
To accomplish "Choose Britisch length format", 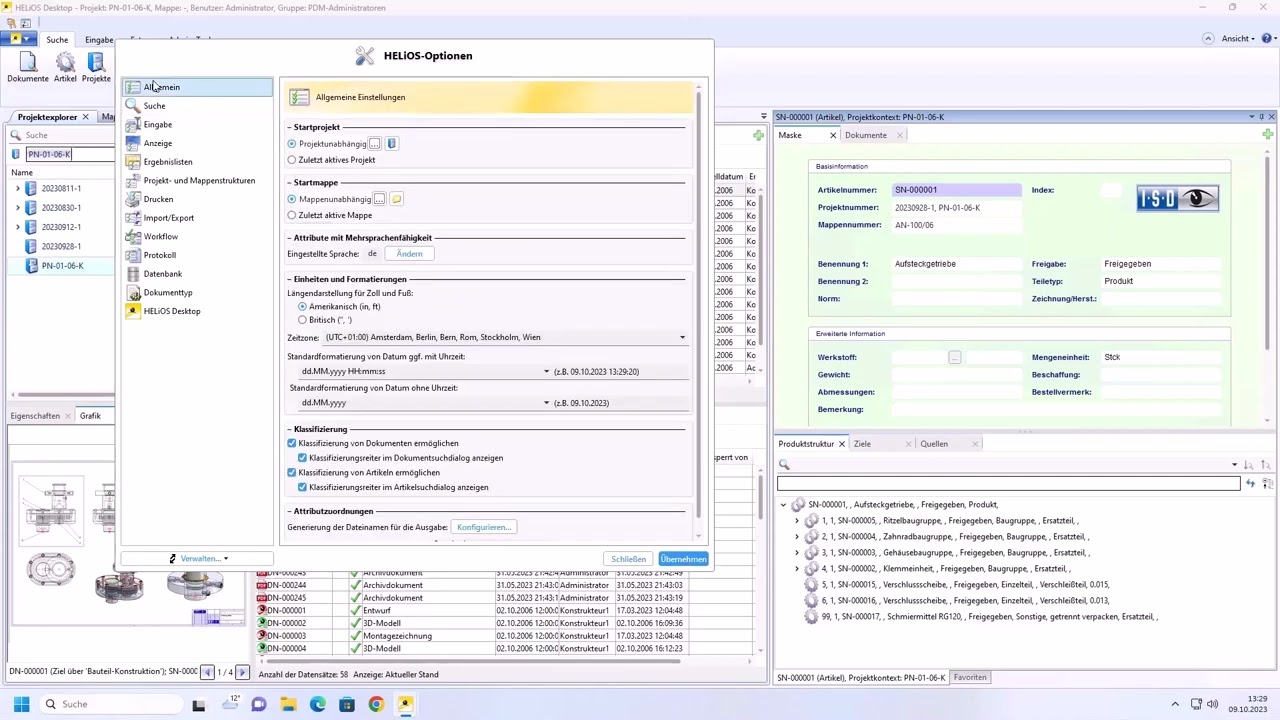I will coord(302,320).
